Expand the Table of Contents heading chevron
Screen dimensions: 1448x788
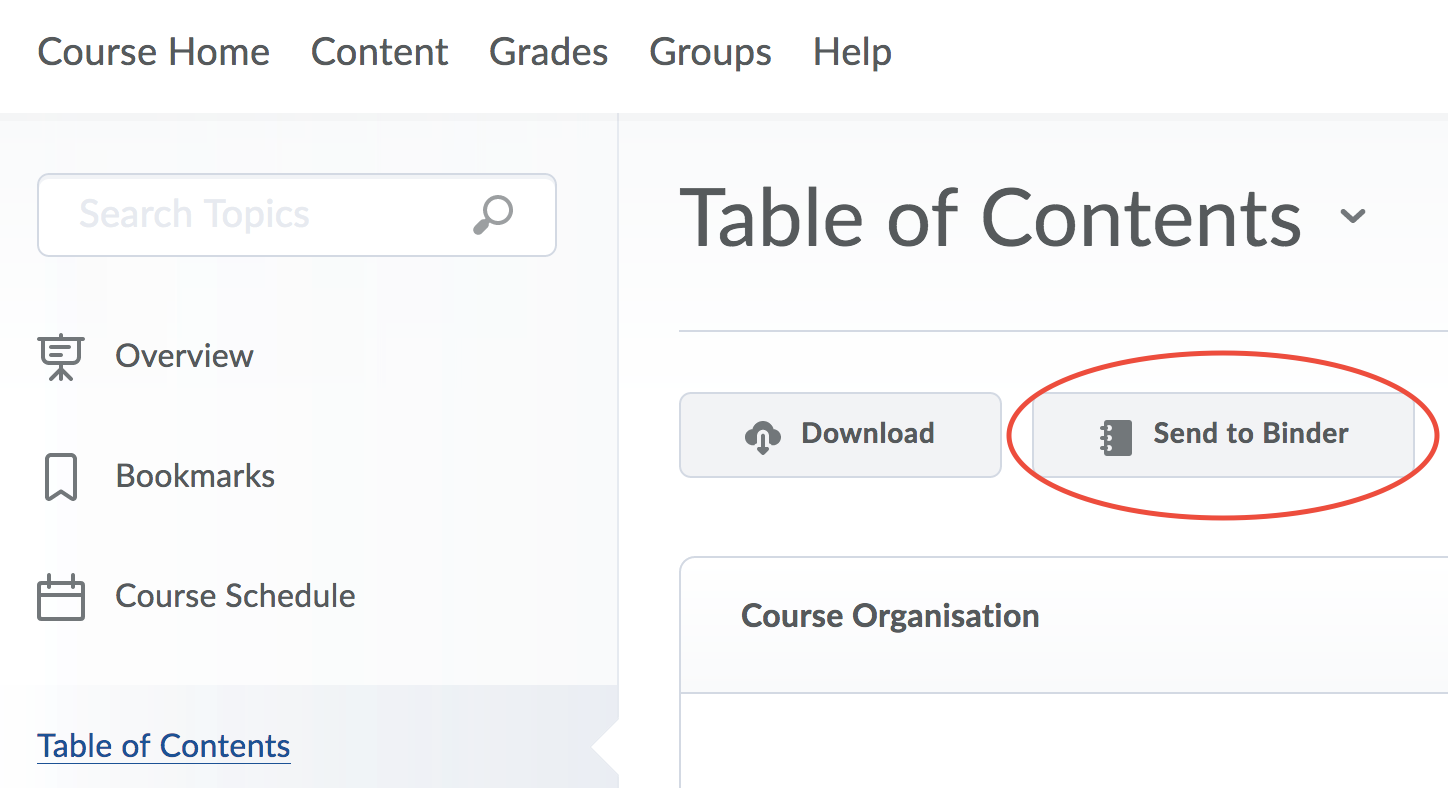coord(1353,216)
